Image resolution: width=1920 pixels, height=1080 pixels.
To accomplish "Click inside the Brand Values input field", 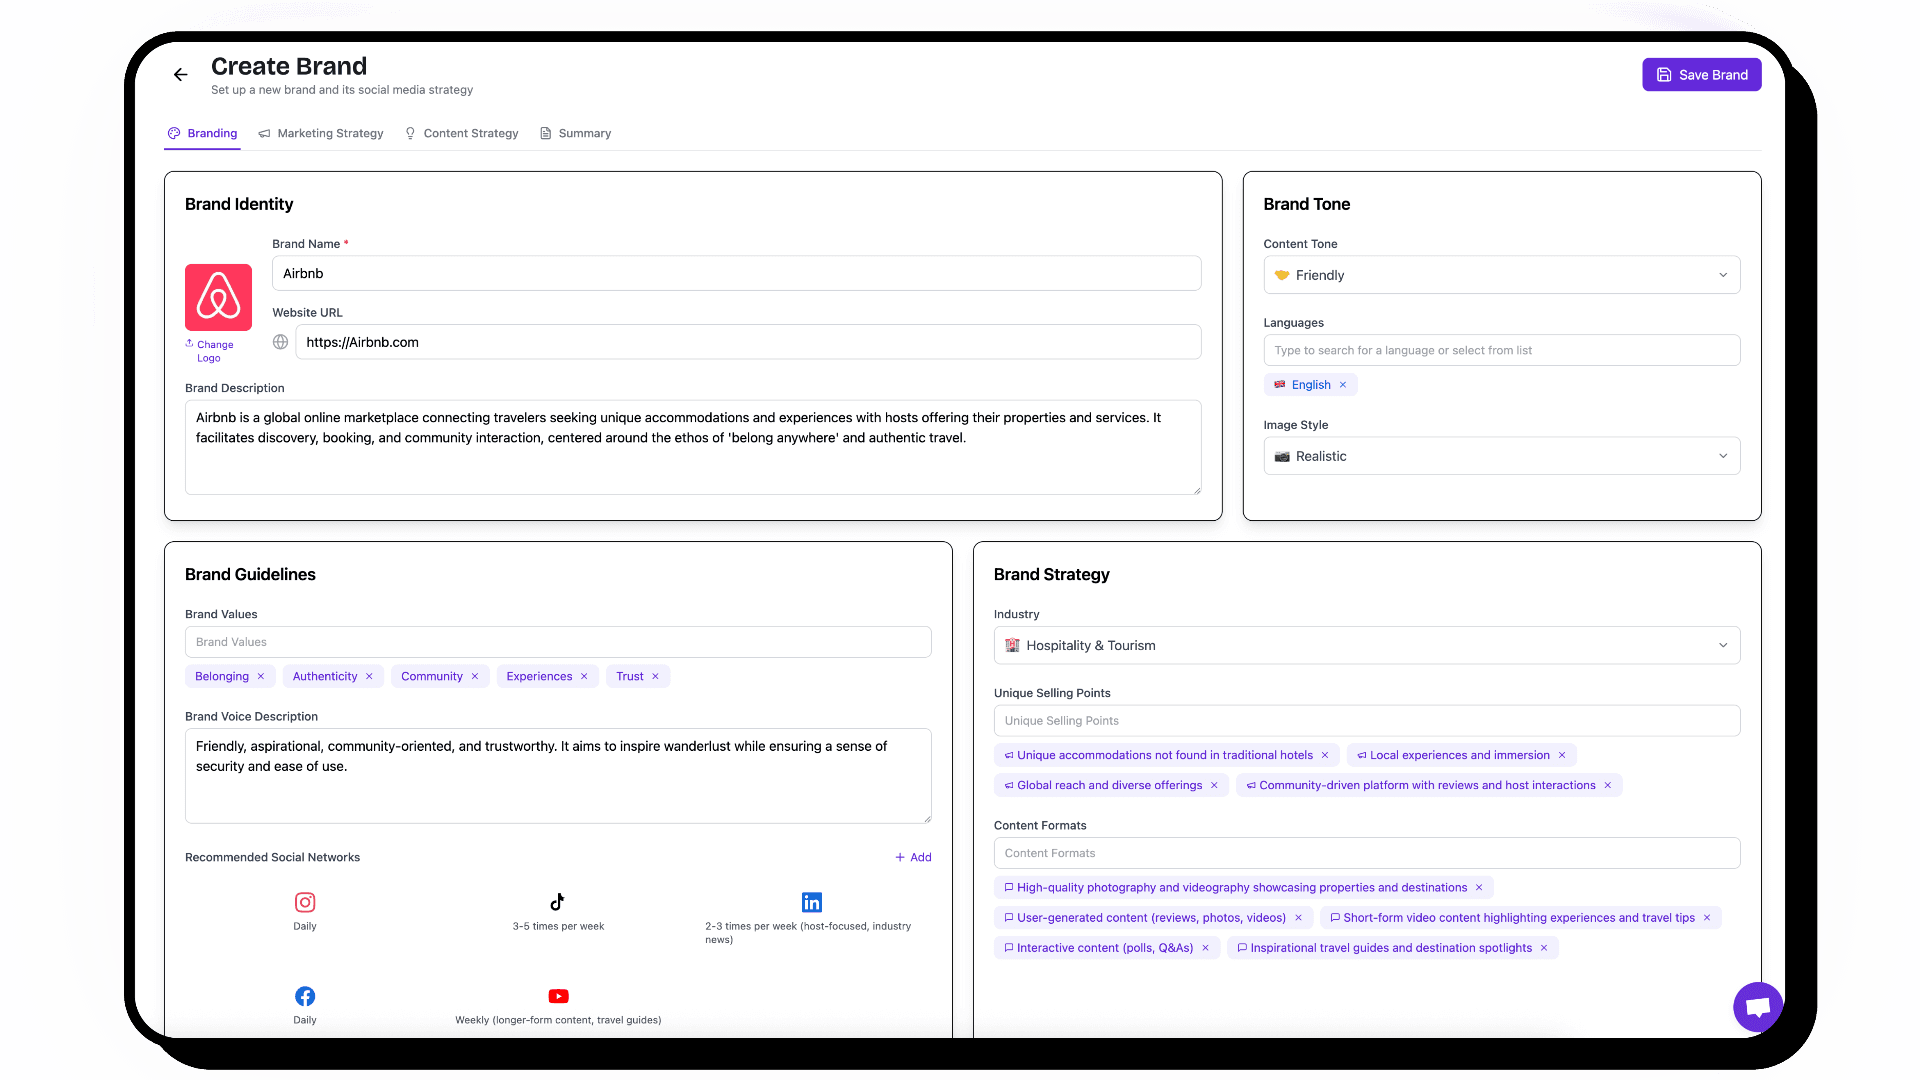I will tap(557, 641).
